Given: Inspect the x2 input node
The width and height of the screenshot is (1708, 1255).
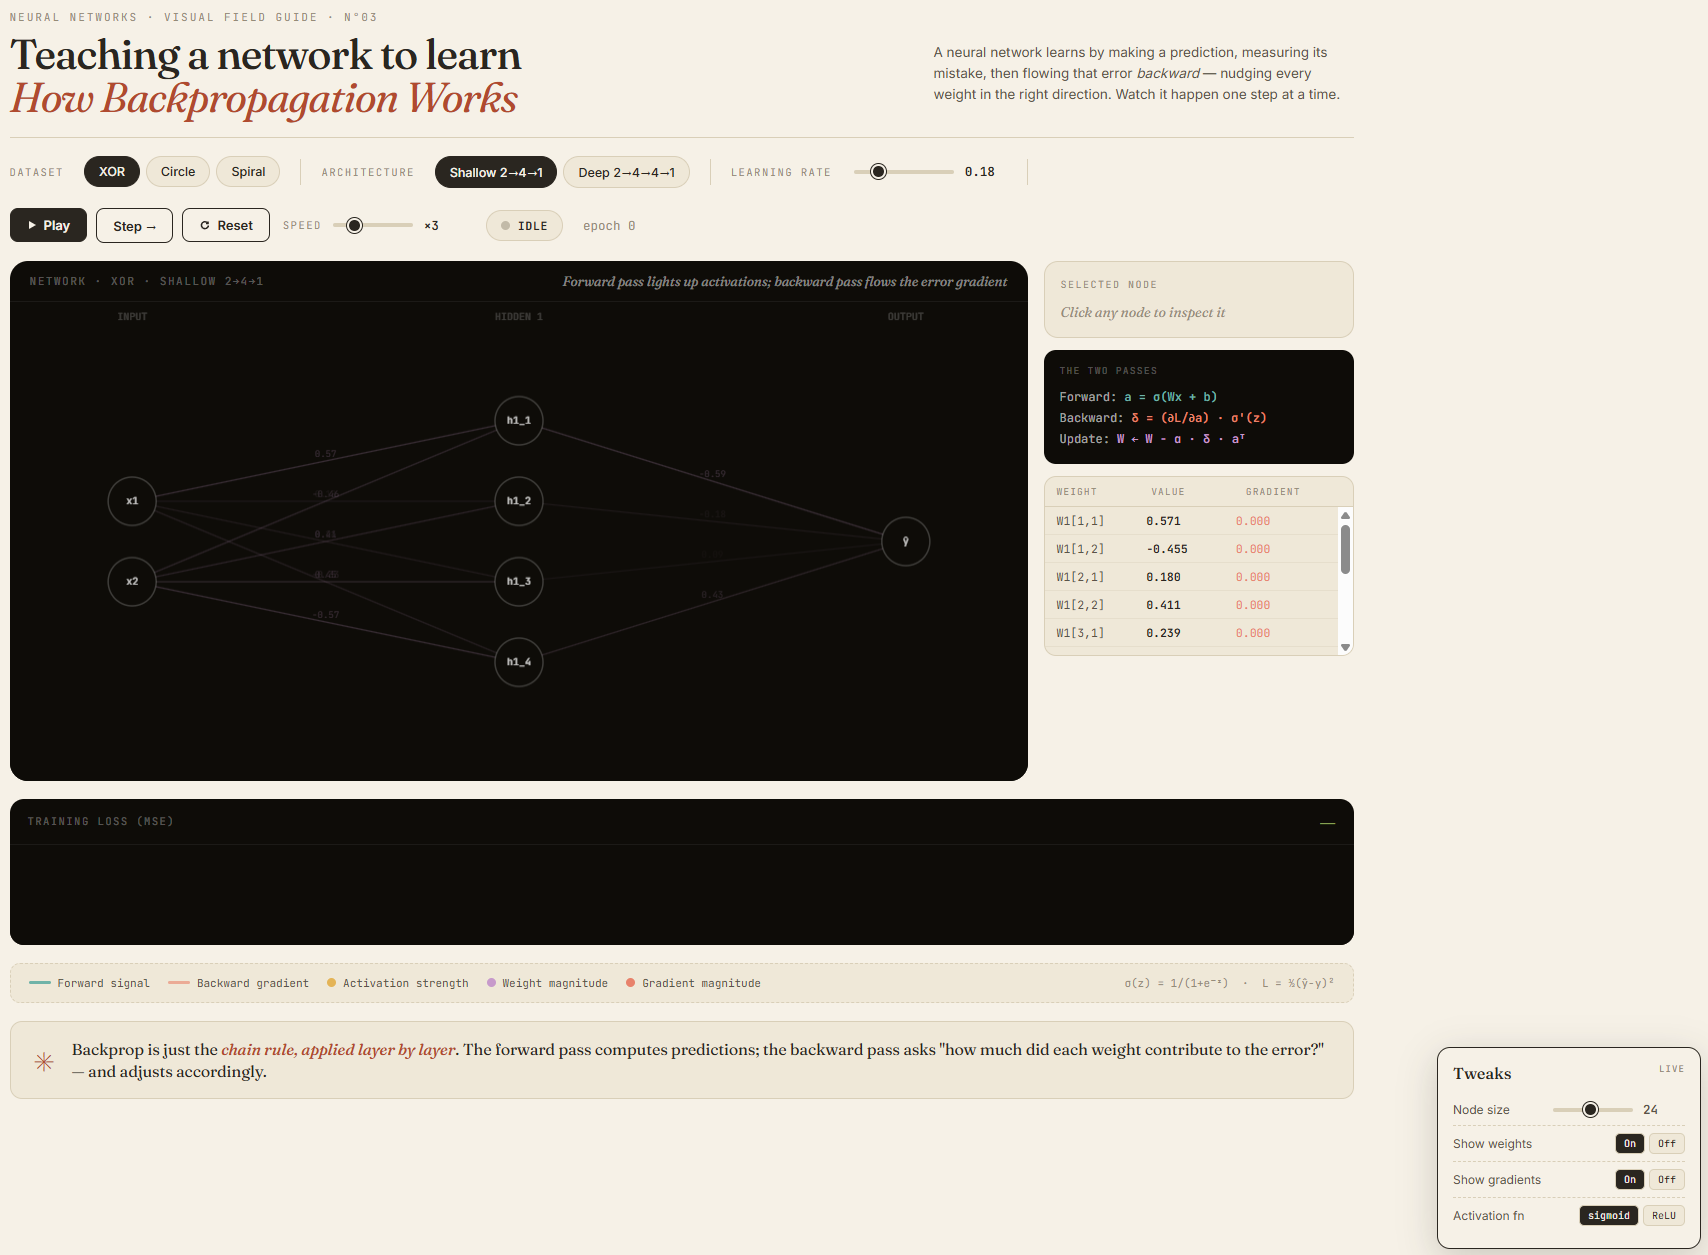Looking at the screenshot, I should pos(132,581).
